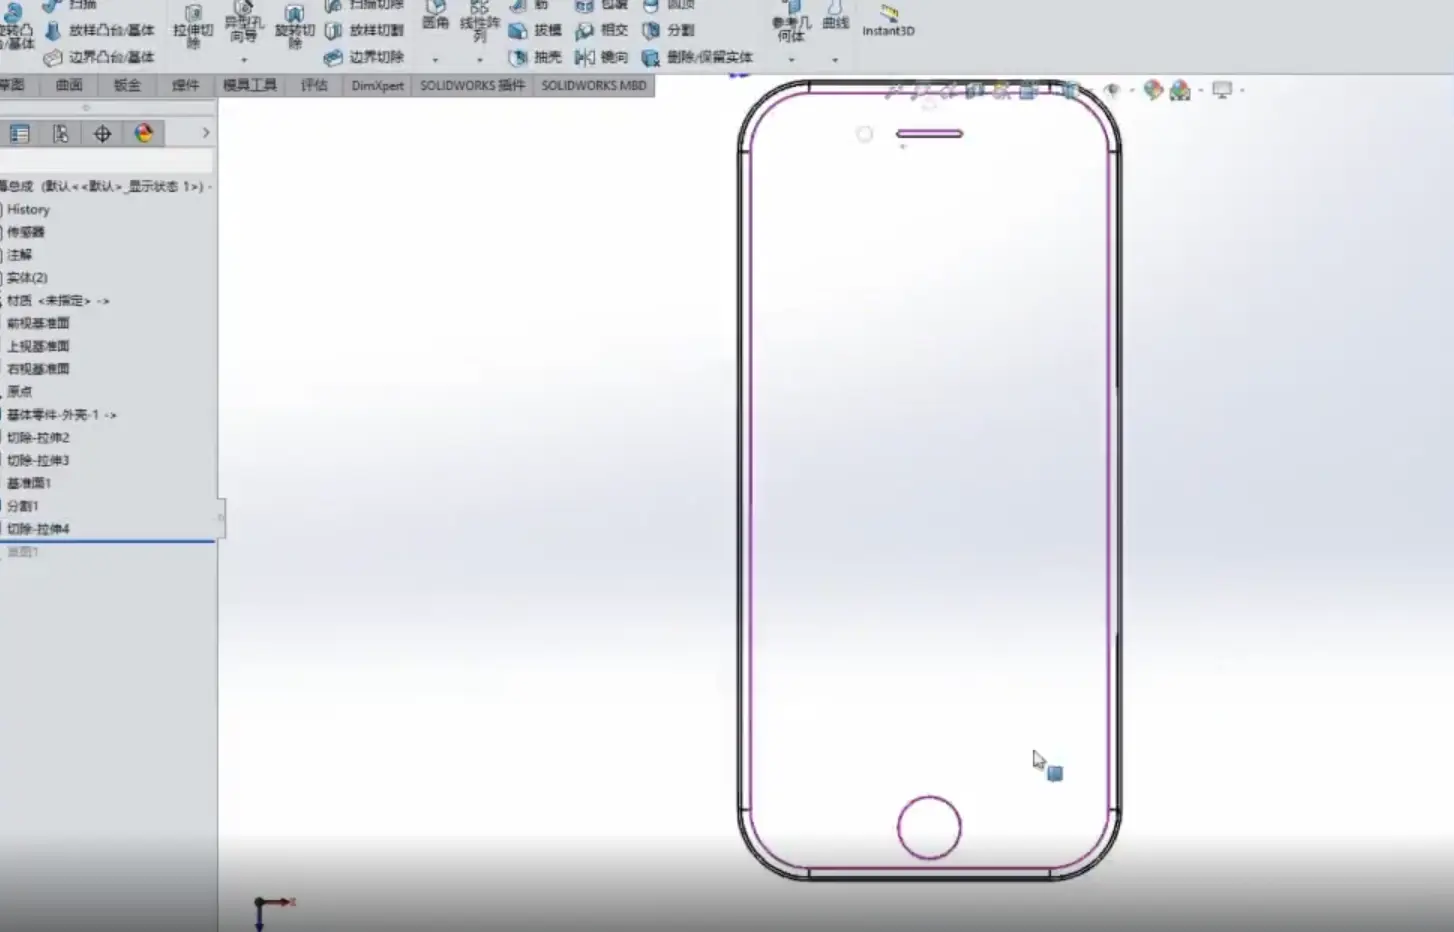Select 边界凸台/基体 boundary boss tool
The height and width of the screenshot is (932, 1454).
[100, 58]
